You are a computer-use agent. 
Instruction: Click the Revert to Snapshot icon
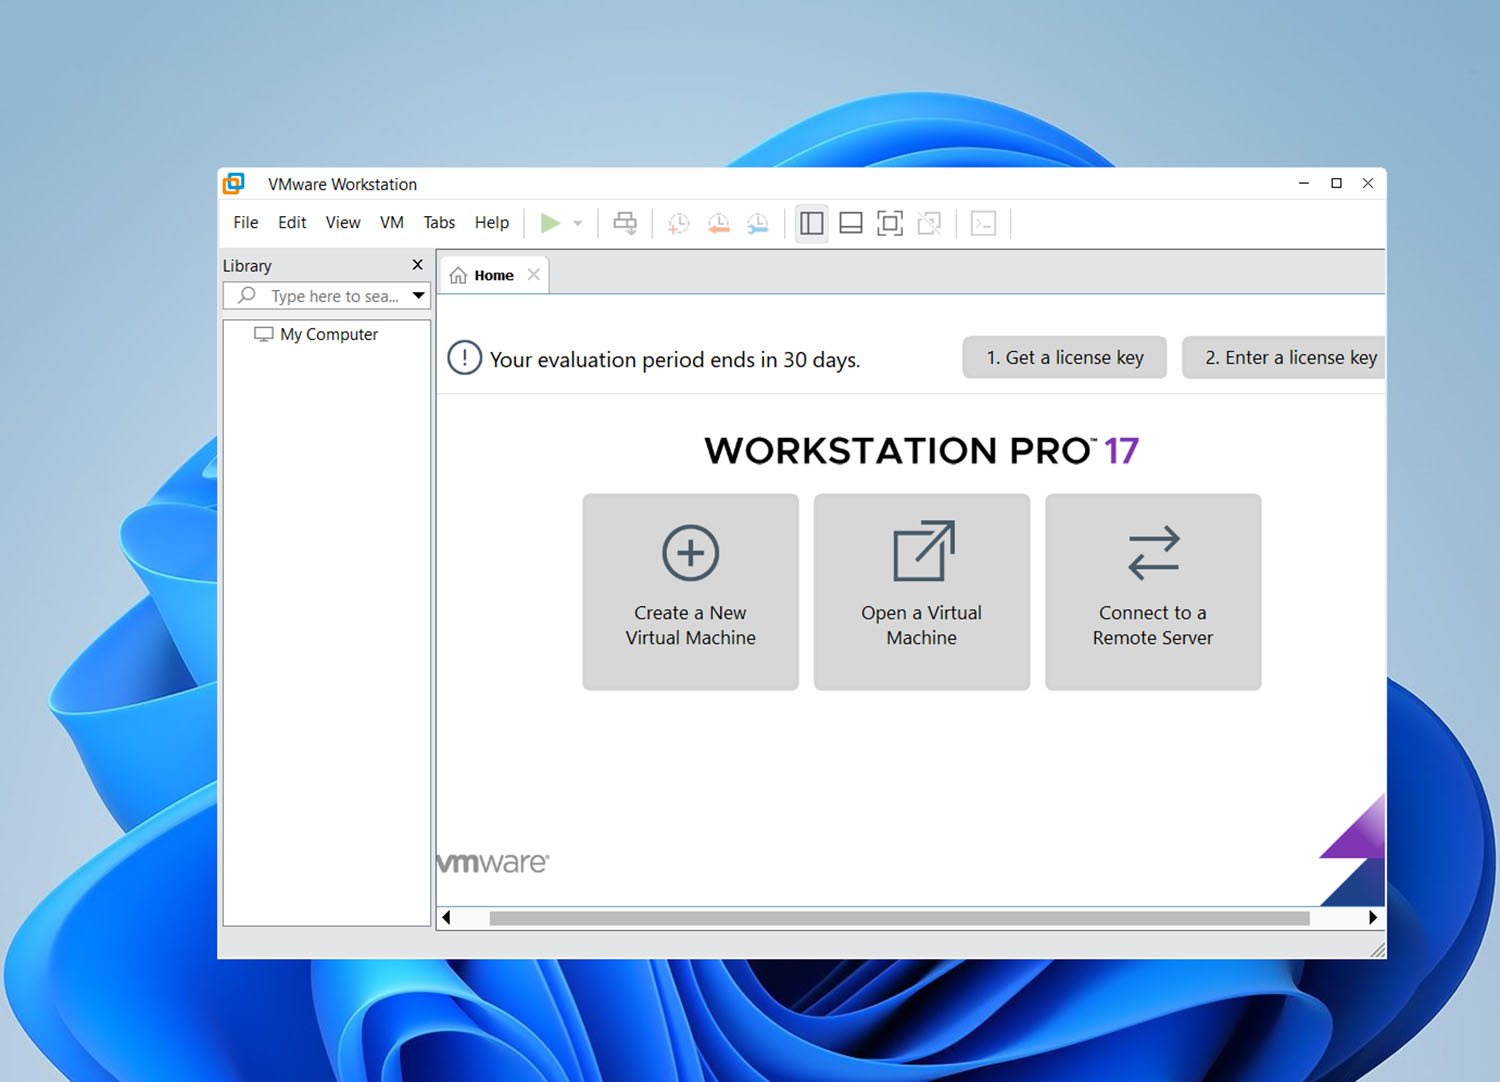718,223
